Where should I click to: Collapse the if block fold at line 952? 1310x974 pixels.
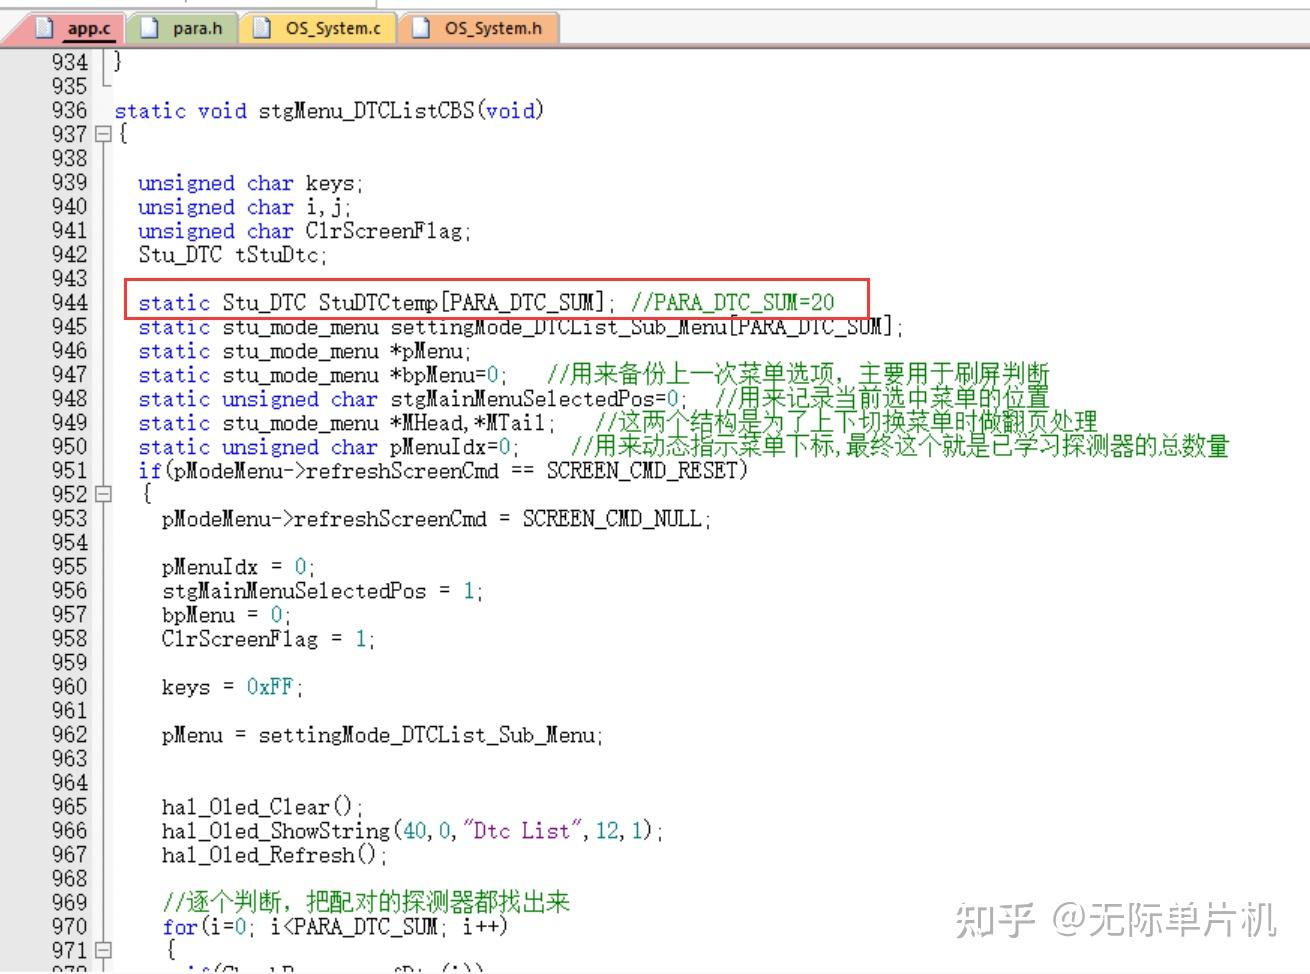tap(102, 494)
